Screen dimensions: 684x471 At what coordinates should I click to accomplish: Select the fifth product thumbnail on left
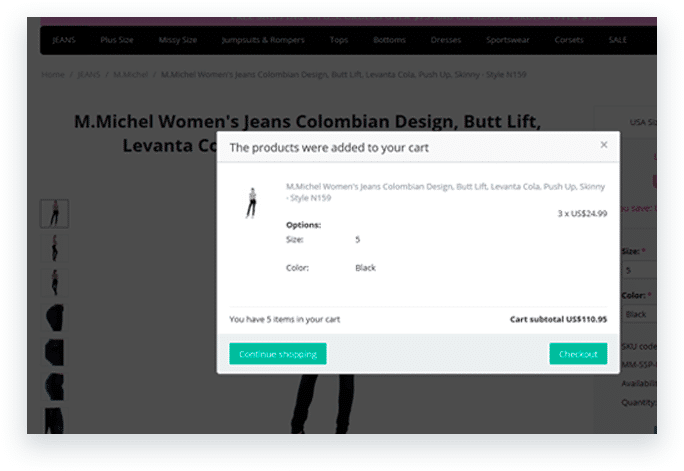[55, 353]
